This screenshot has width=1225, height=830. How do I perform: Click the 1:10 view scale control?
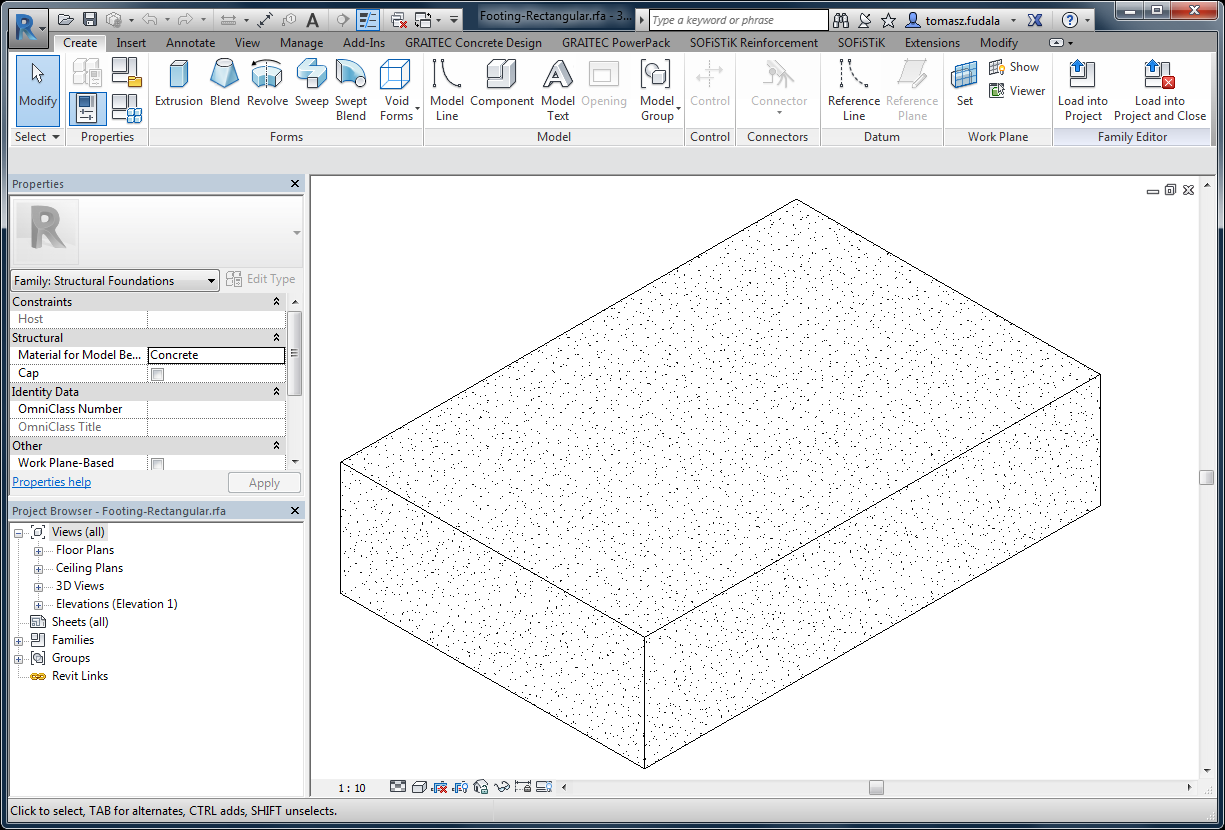(352, 787)
